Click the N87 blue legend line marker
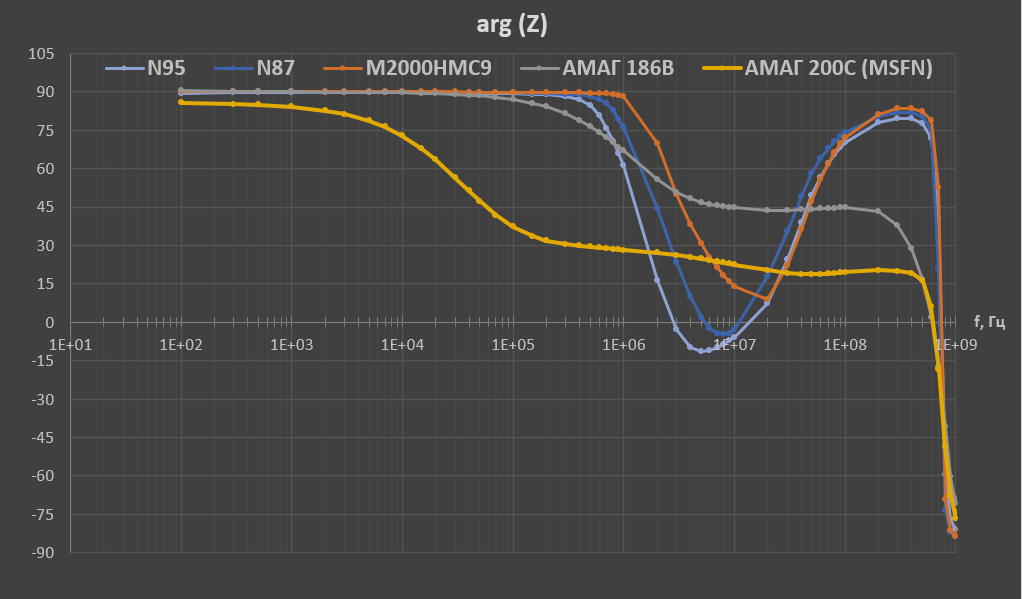 click(x=233, y=68)
